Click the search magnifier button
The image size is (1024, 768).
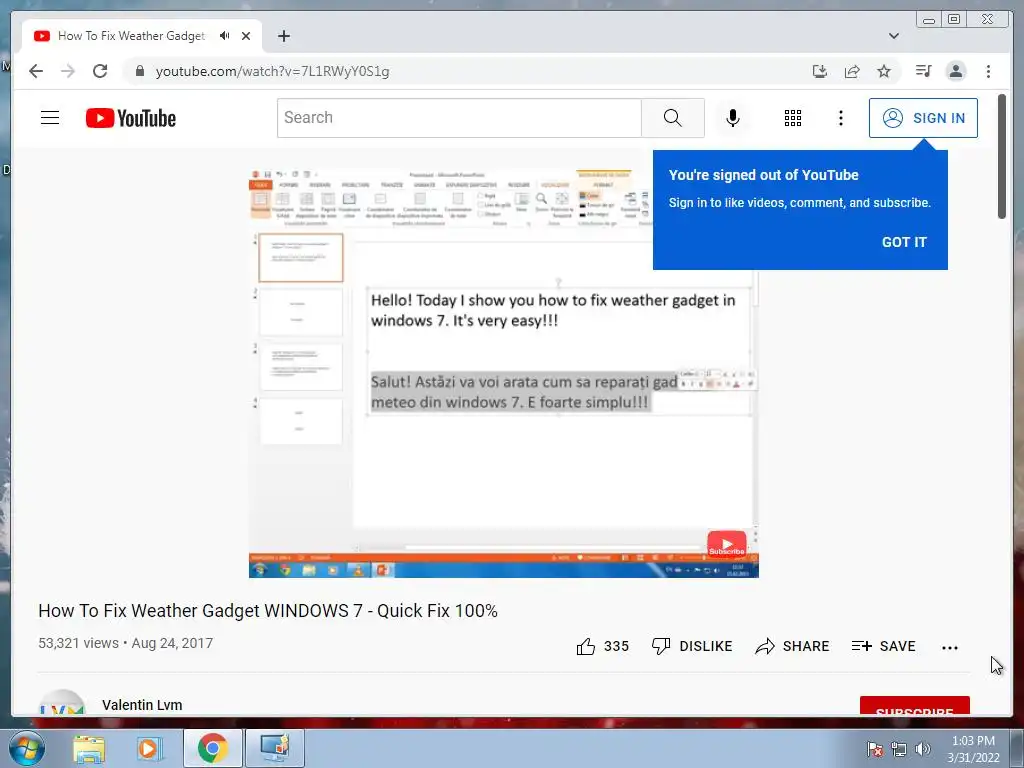click(673, 118)
